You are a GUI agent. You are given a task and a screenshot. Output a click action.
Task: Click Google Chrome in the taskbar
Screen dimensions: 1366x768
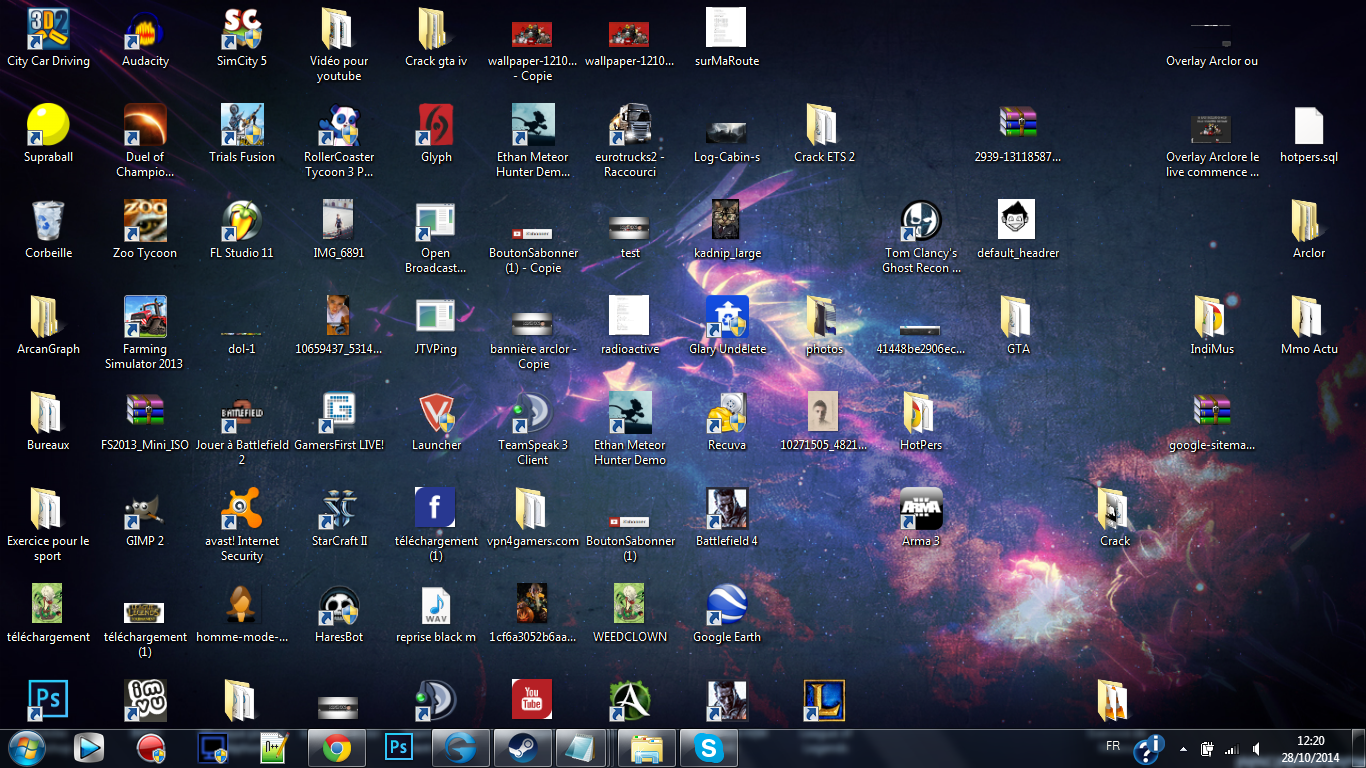pyautogui.click(x=337, y=747)
